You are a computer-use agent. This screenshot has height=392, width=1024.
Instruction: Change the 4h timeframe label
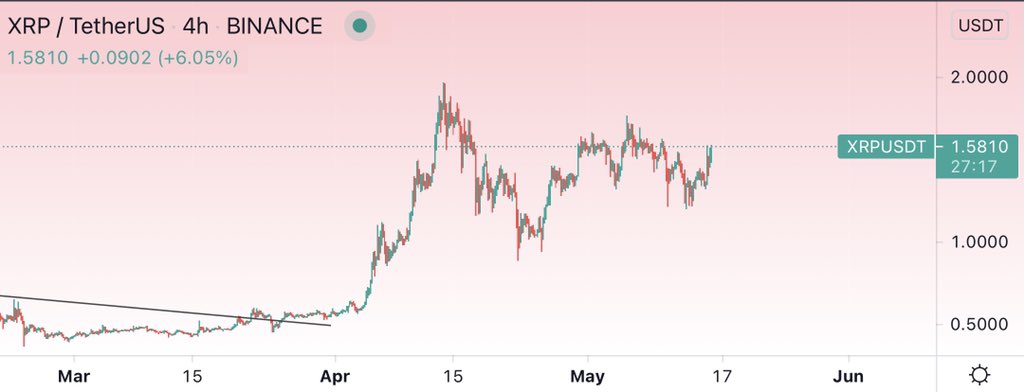pos(196,26)
